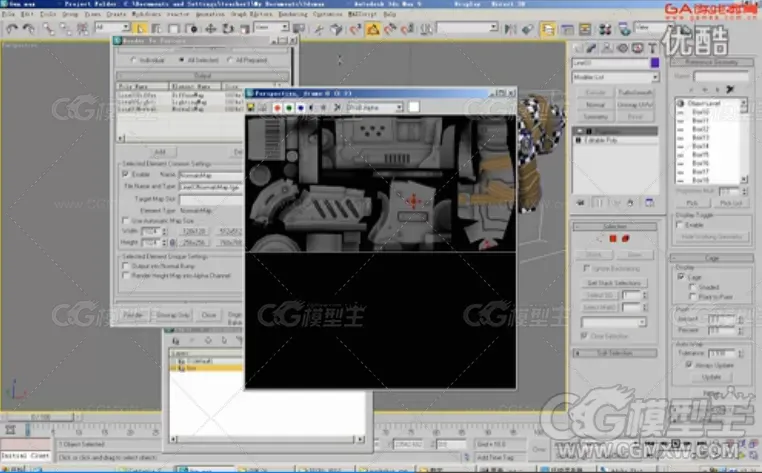Image resolution: width=762 pixels, height=473 pixels.
Task: Switch to the Modify panel tab icon
Action: pyautogui.click(x=591, y=48)
